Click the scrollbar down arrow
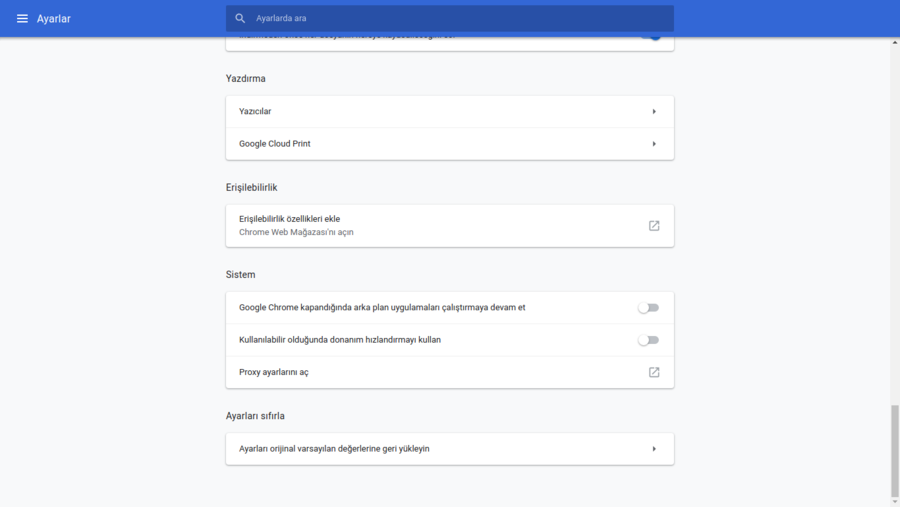This screenshot has width=900, height=507. click(x=894, y=501)
